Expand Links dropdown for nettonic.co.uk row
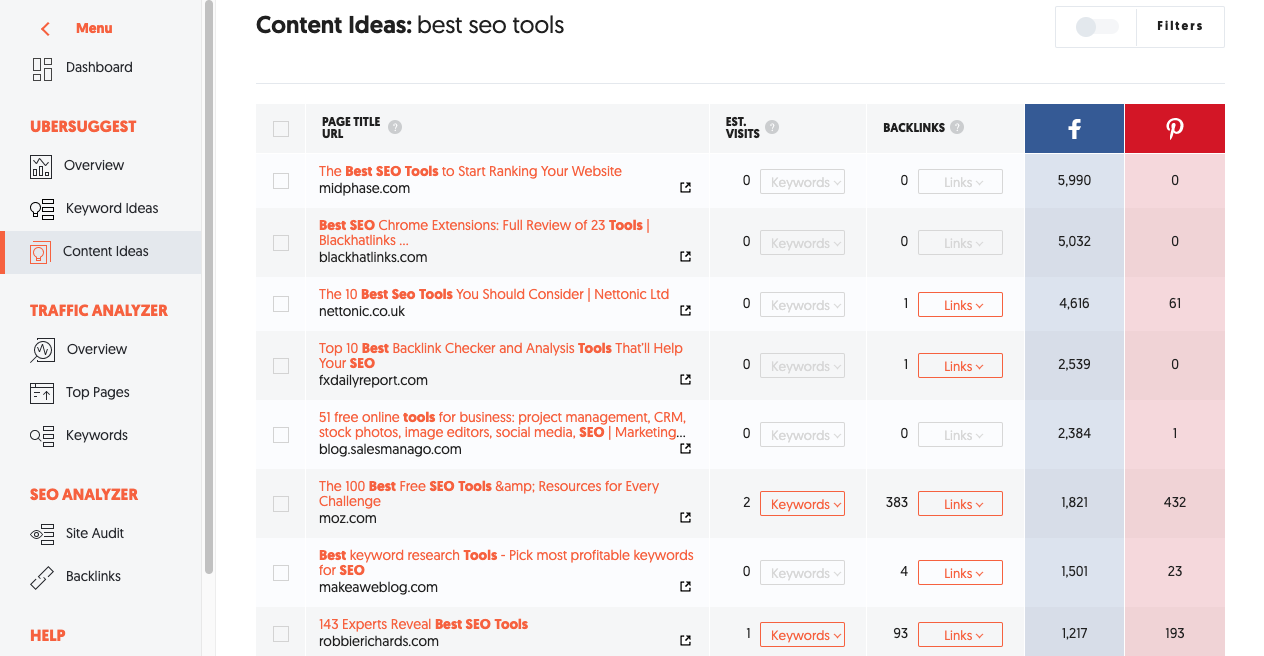The width and height of the screenshot is (1264, 656). tap(960, 305)
